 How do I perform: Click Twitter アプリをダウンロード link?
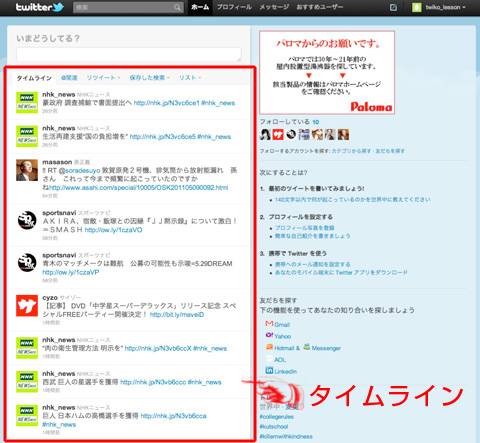pos(341,273)
